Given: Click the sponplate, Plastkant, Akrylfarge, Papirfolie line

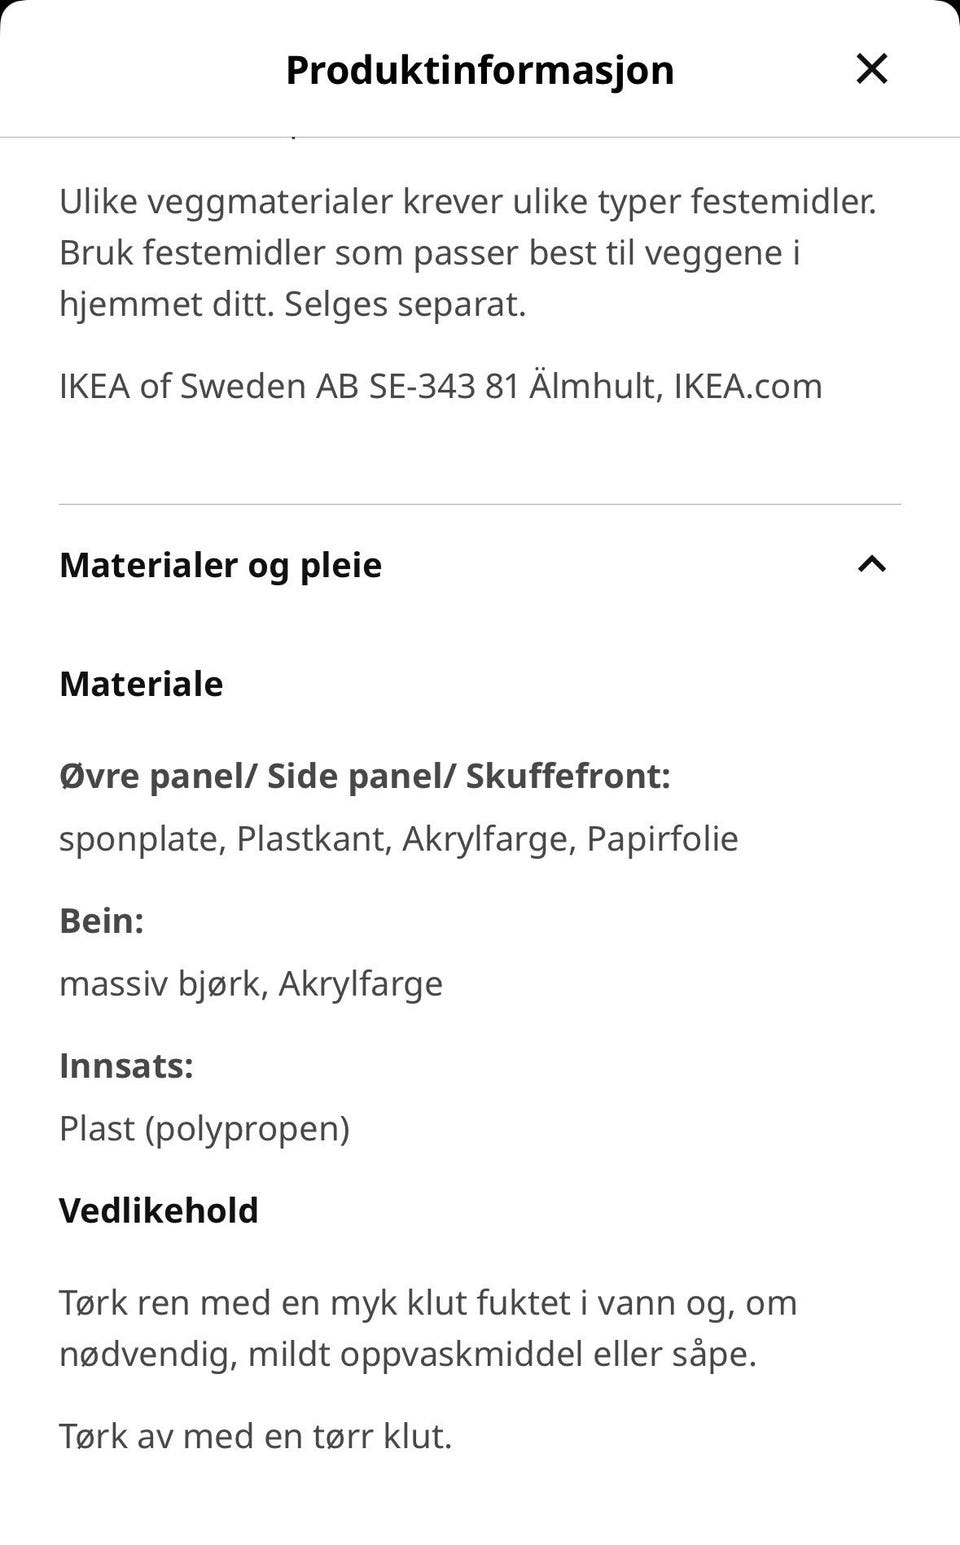Looking at the screenshot, I should tap(399, 838).
